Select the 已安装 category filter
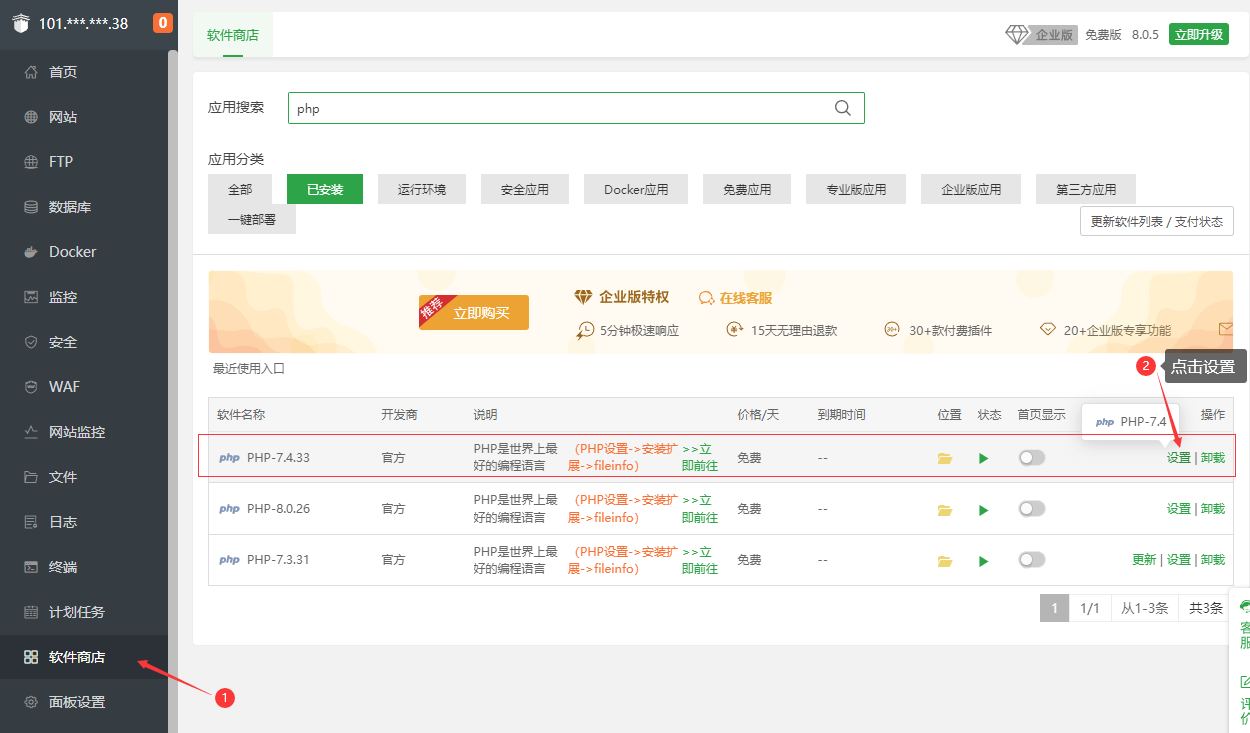Viewport: 1250px width, 733px height. [x=324, y=188]
